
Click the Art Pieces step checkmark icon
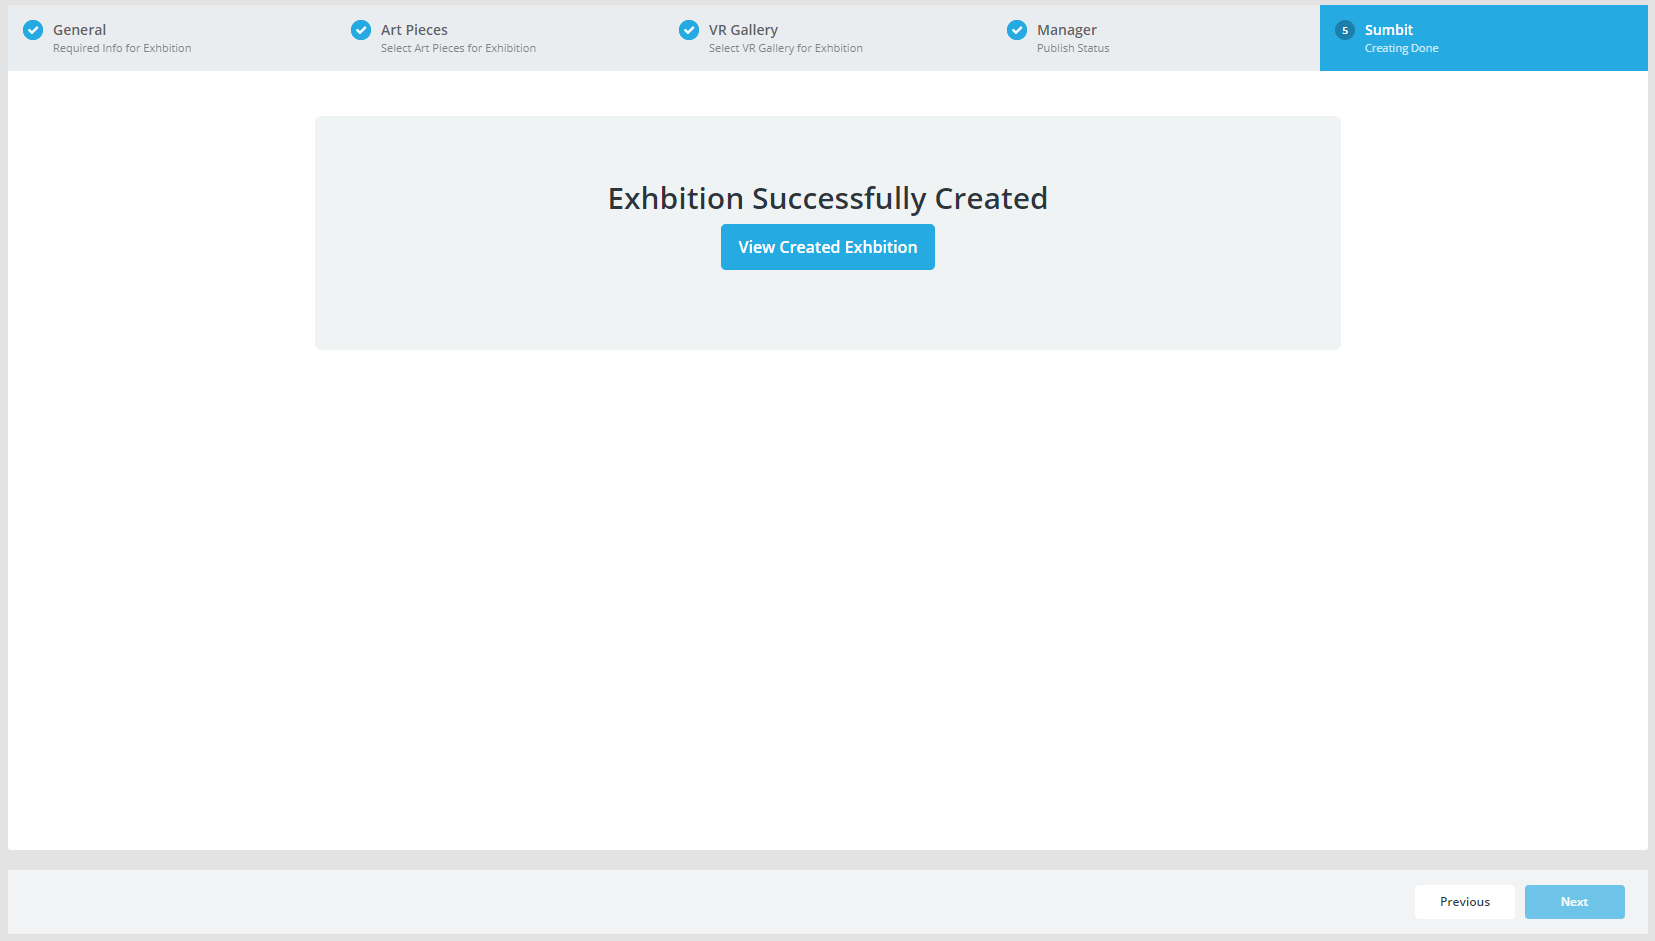[x=361, y=30]
